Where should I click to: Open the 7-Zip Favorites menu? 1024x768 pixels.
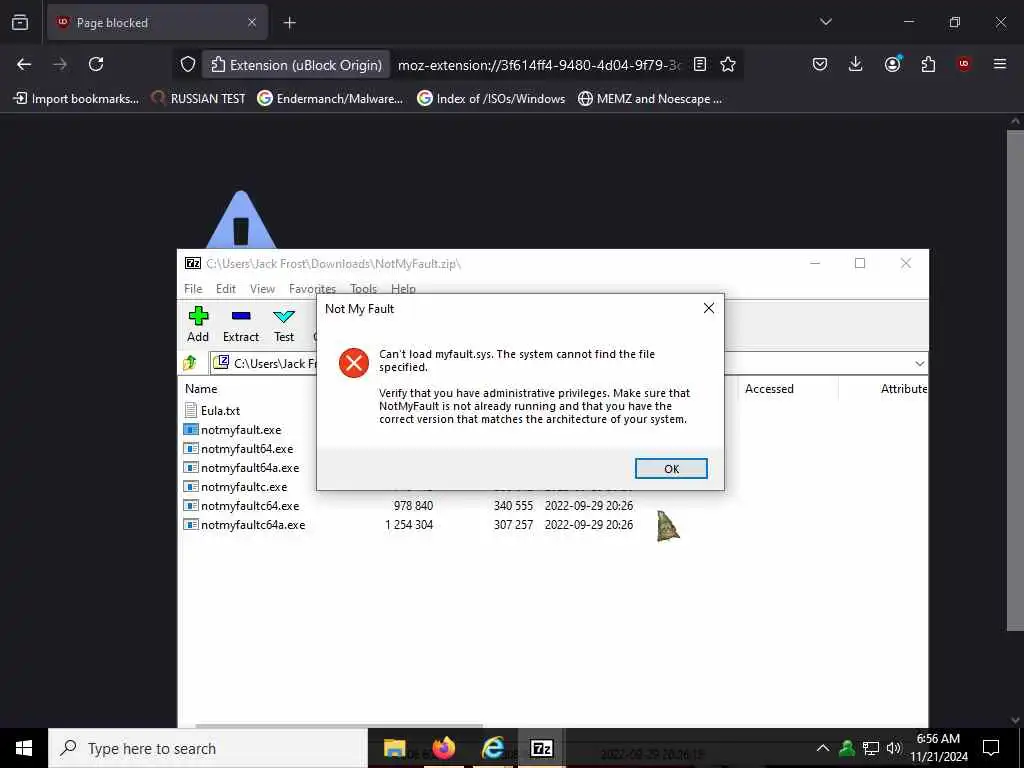coord(312,289)
